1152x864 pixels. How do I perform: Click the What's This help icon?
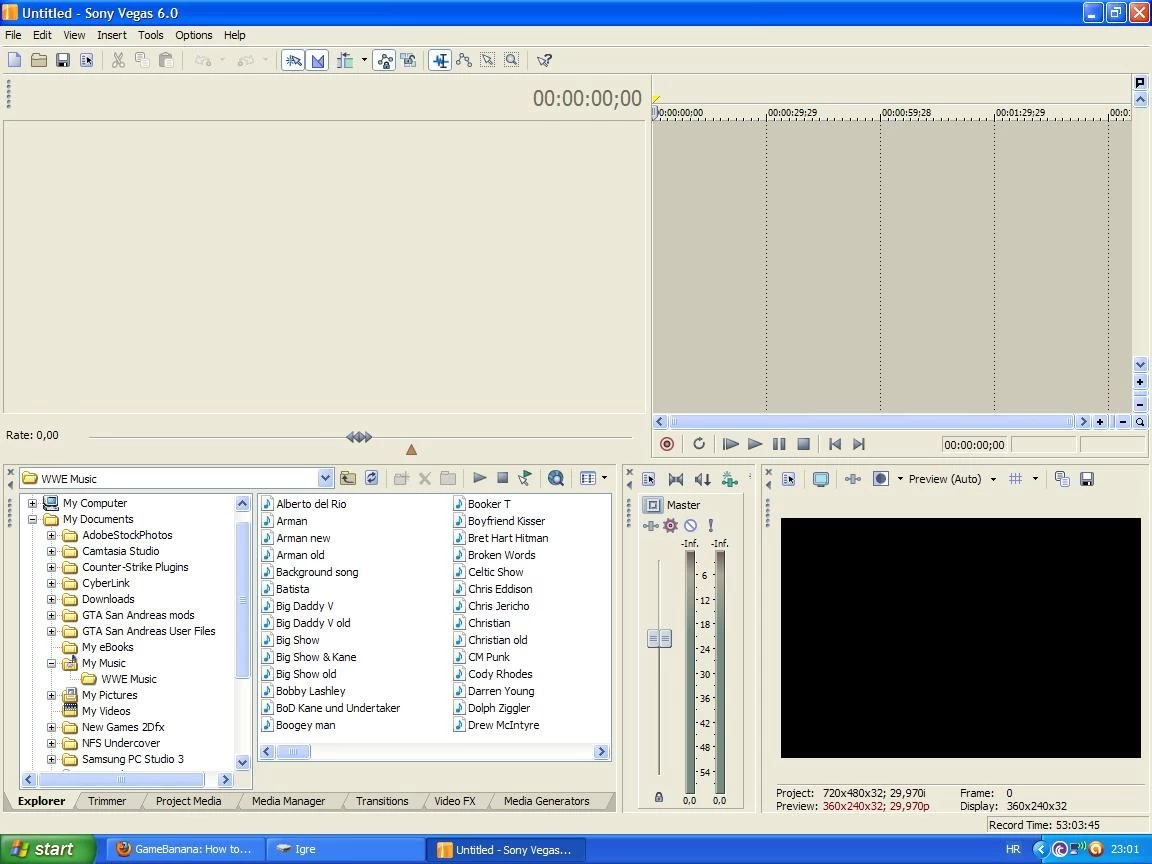click(544, 60)
